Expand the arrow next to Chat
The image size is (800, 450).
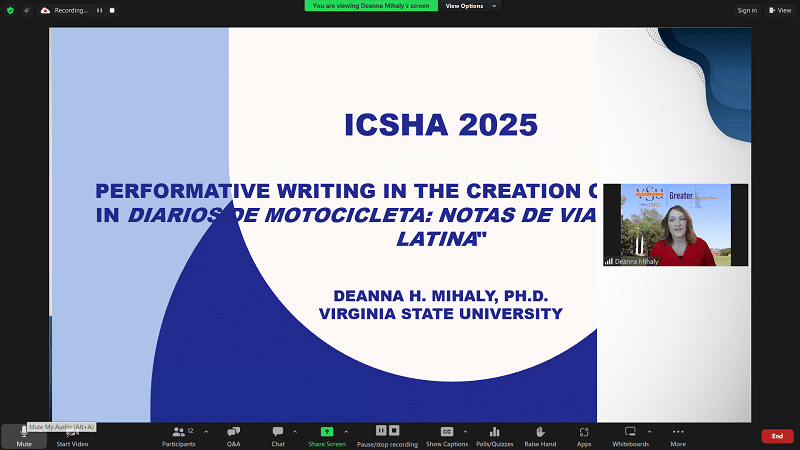click(294, 431)
